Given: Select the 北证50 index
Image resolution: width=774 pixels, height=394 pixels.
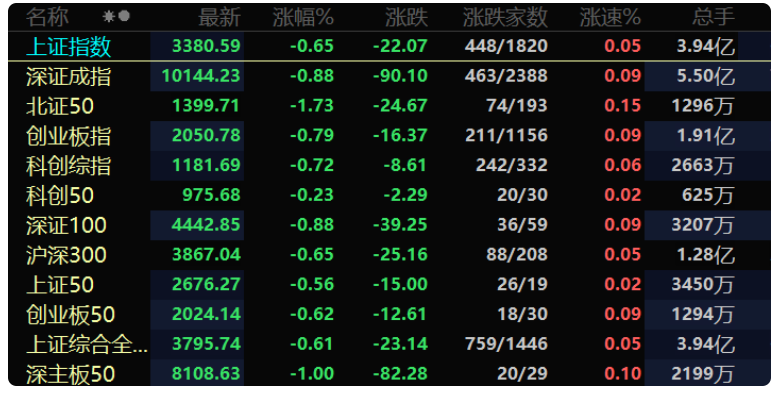Looking at the screenshot, I should click(x=389, y=106).
